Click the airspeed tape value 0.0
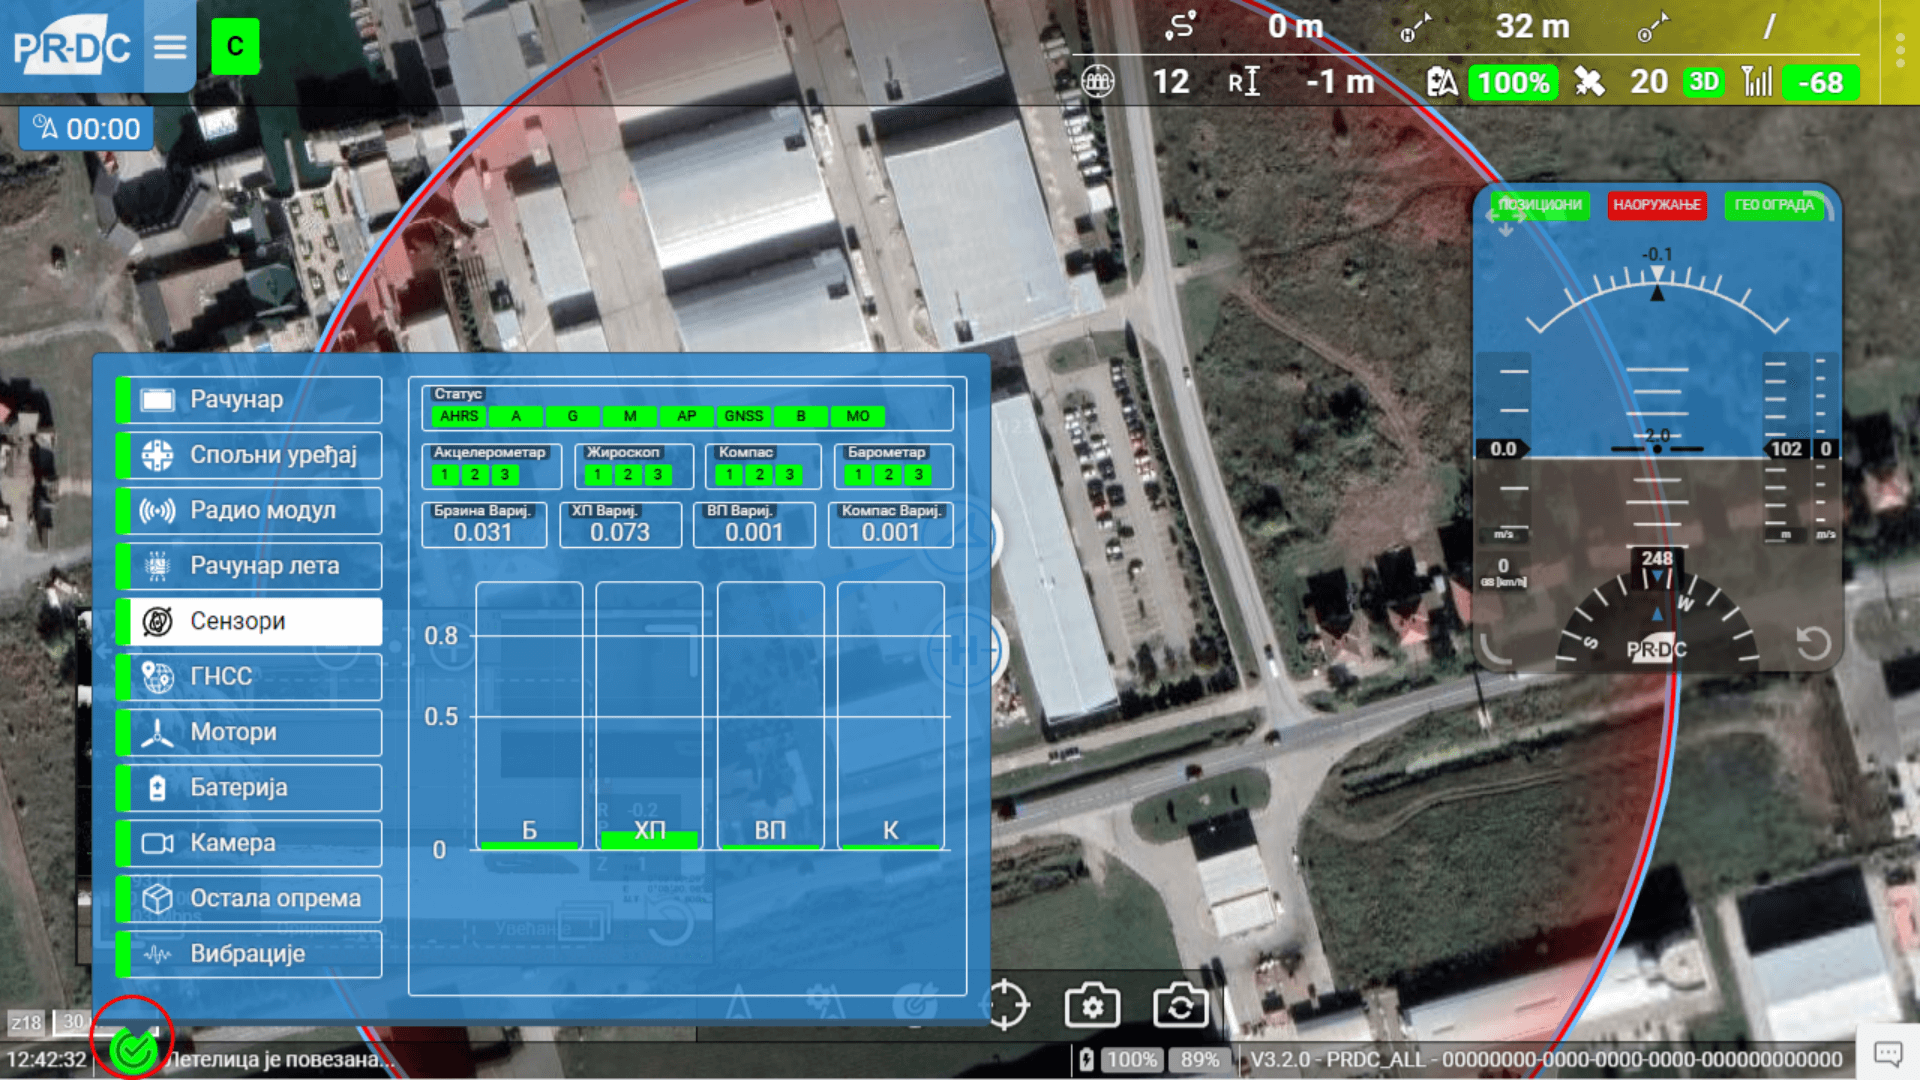Viewport: 1920px width, 1080px height. pos(1503,450)
